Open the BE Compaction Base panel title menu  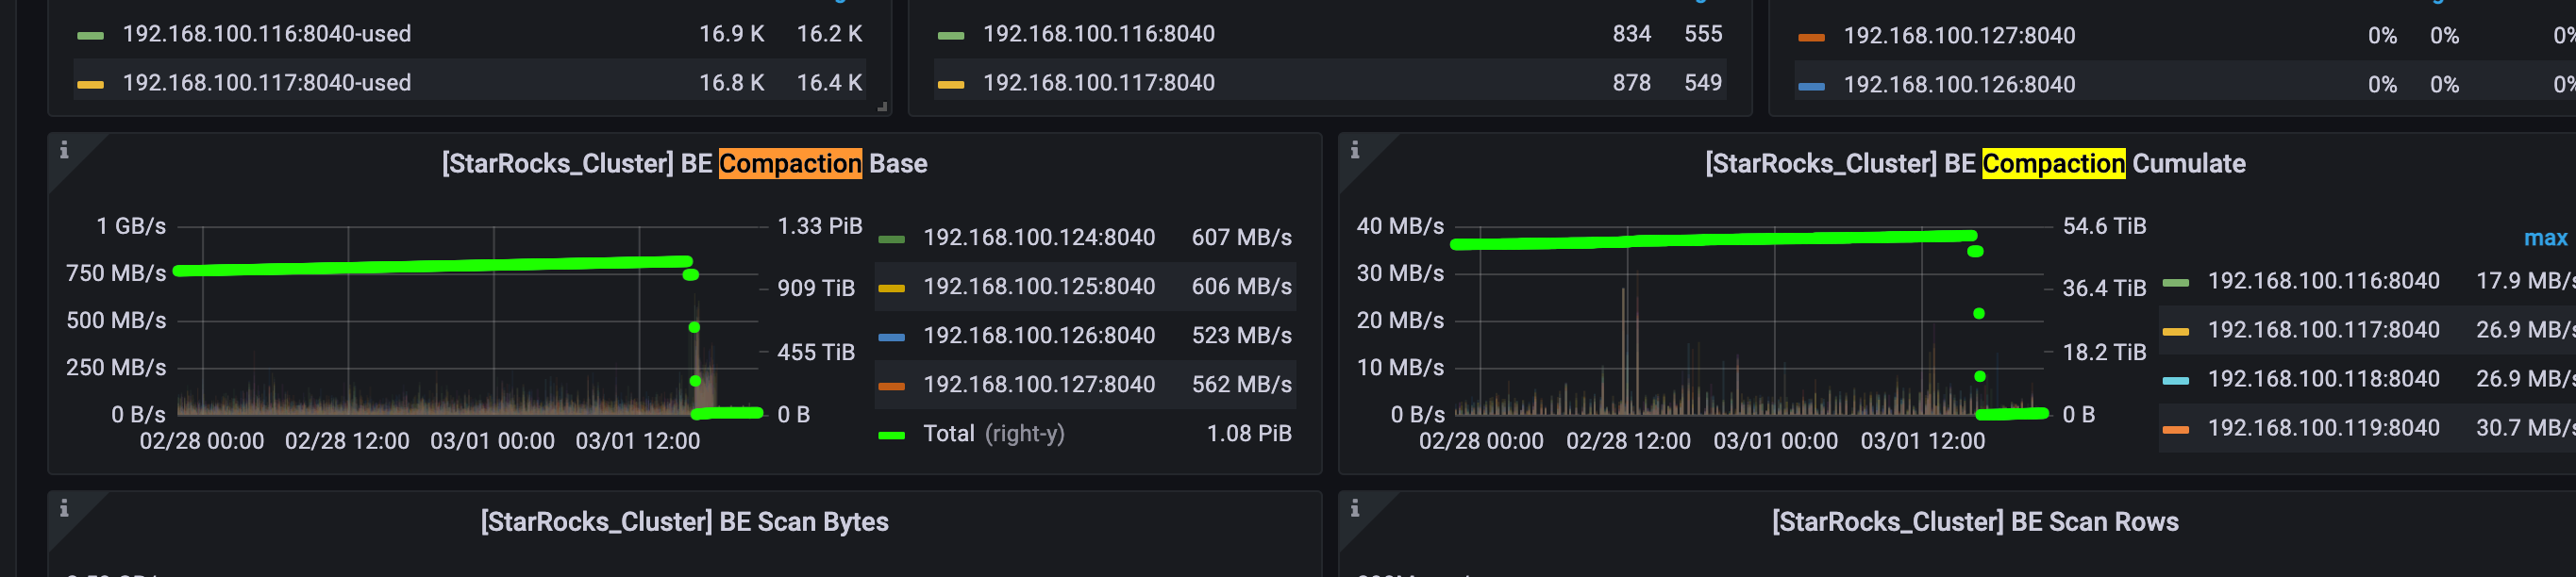684,164
